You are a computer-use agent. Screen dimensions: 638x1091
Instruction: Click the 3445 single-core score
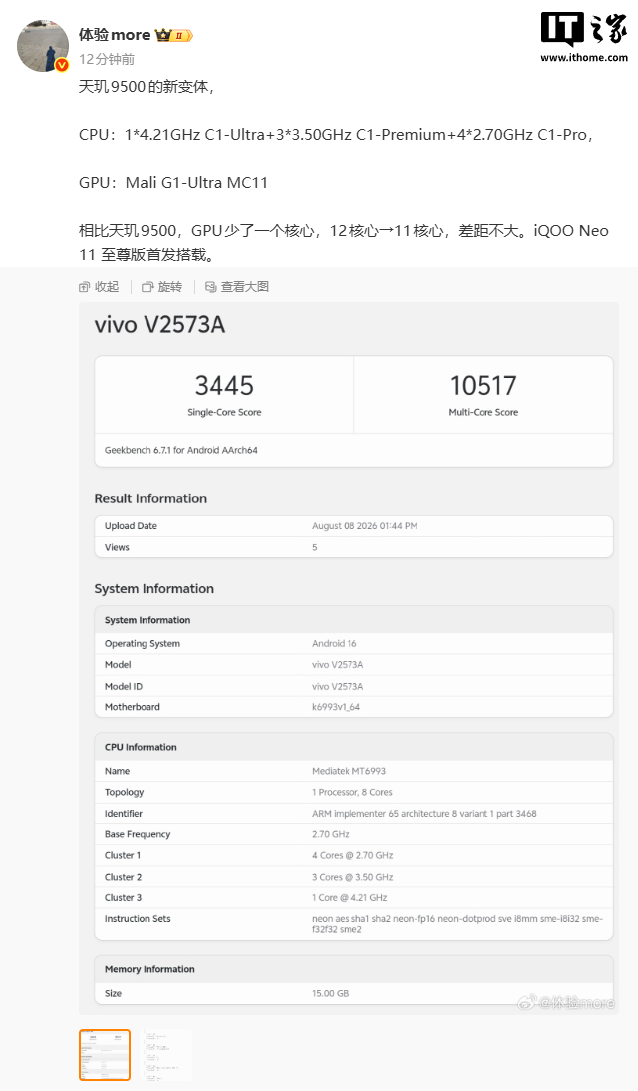[x=224, y=385]
